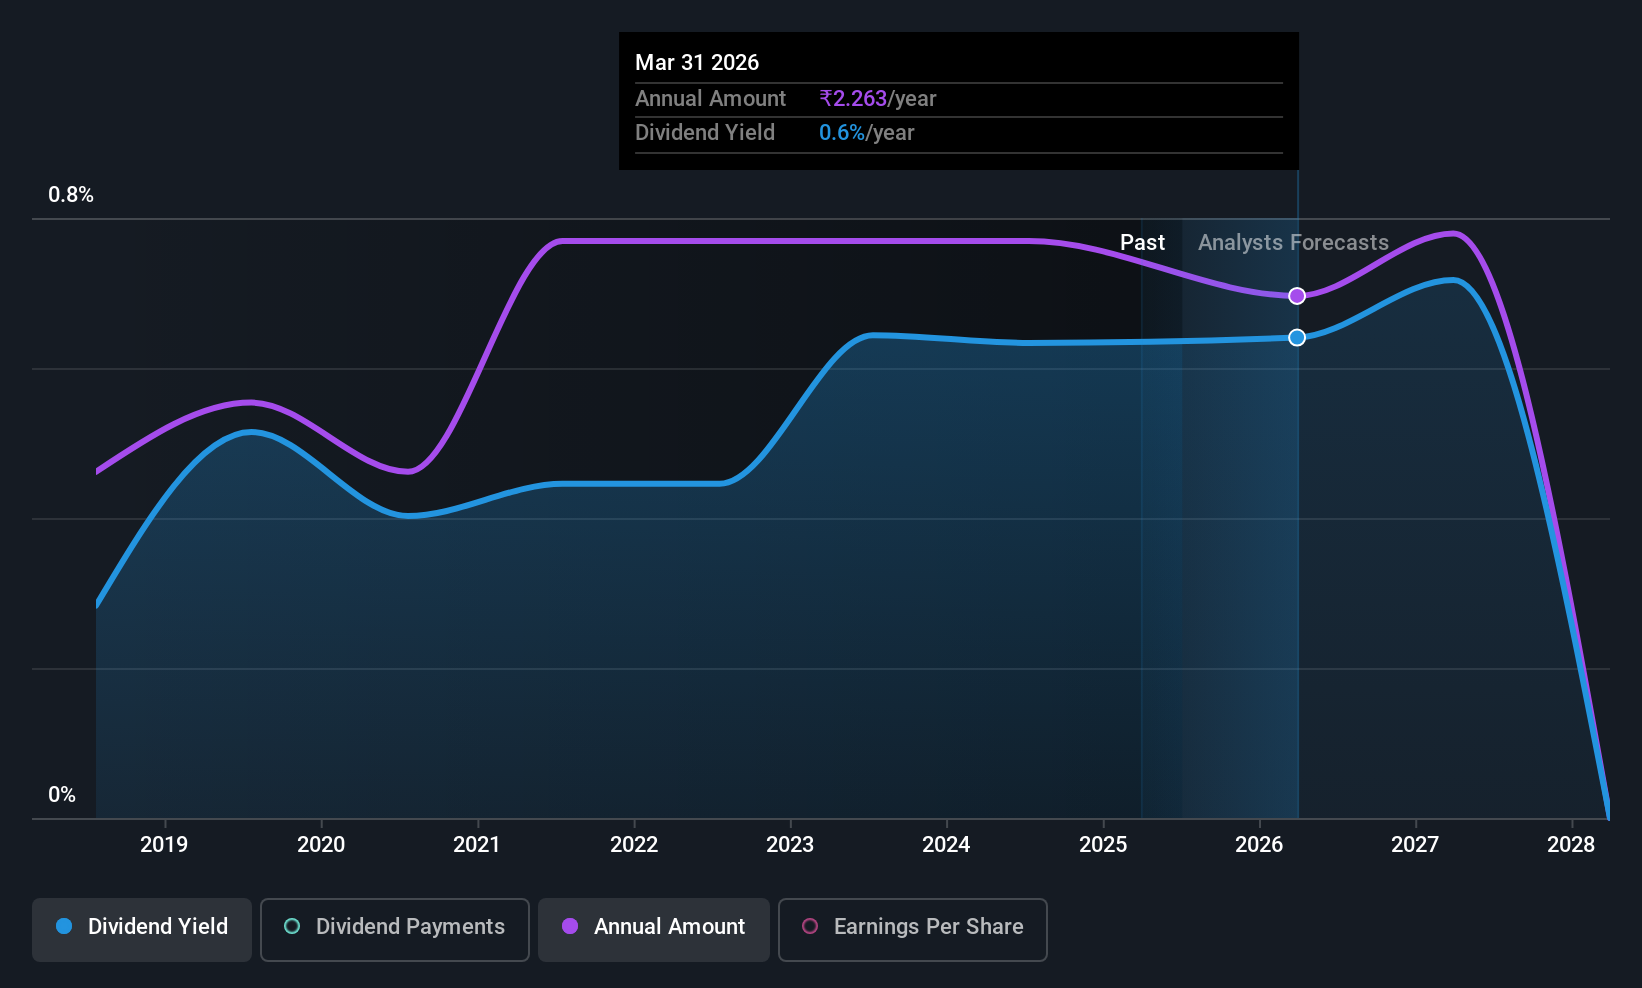Click the Mar 31 2026 tooltip date

pyautogui.click(x=697, y=63)
